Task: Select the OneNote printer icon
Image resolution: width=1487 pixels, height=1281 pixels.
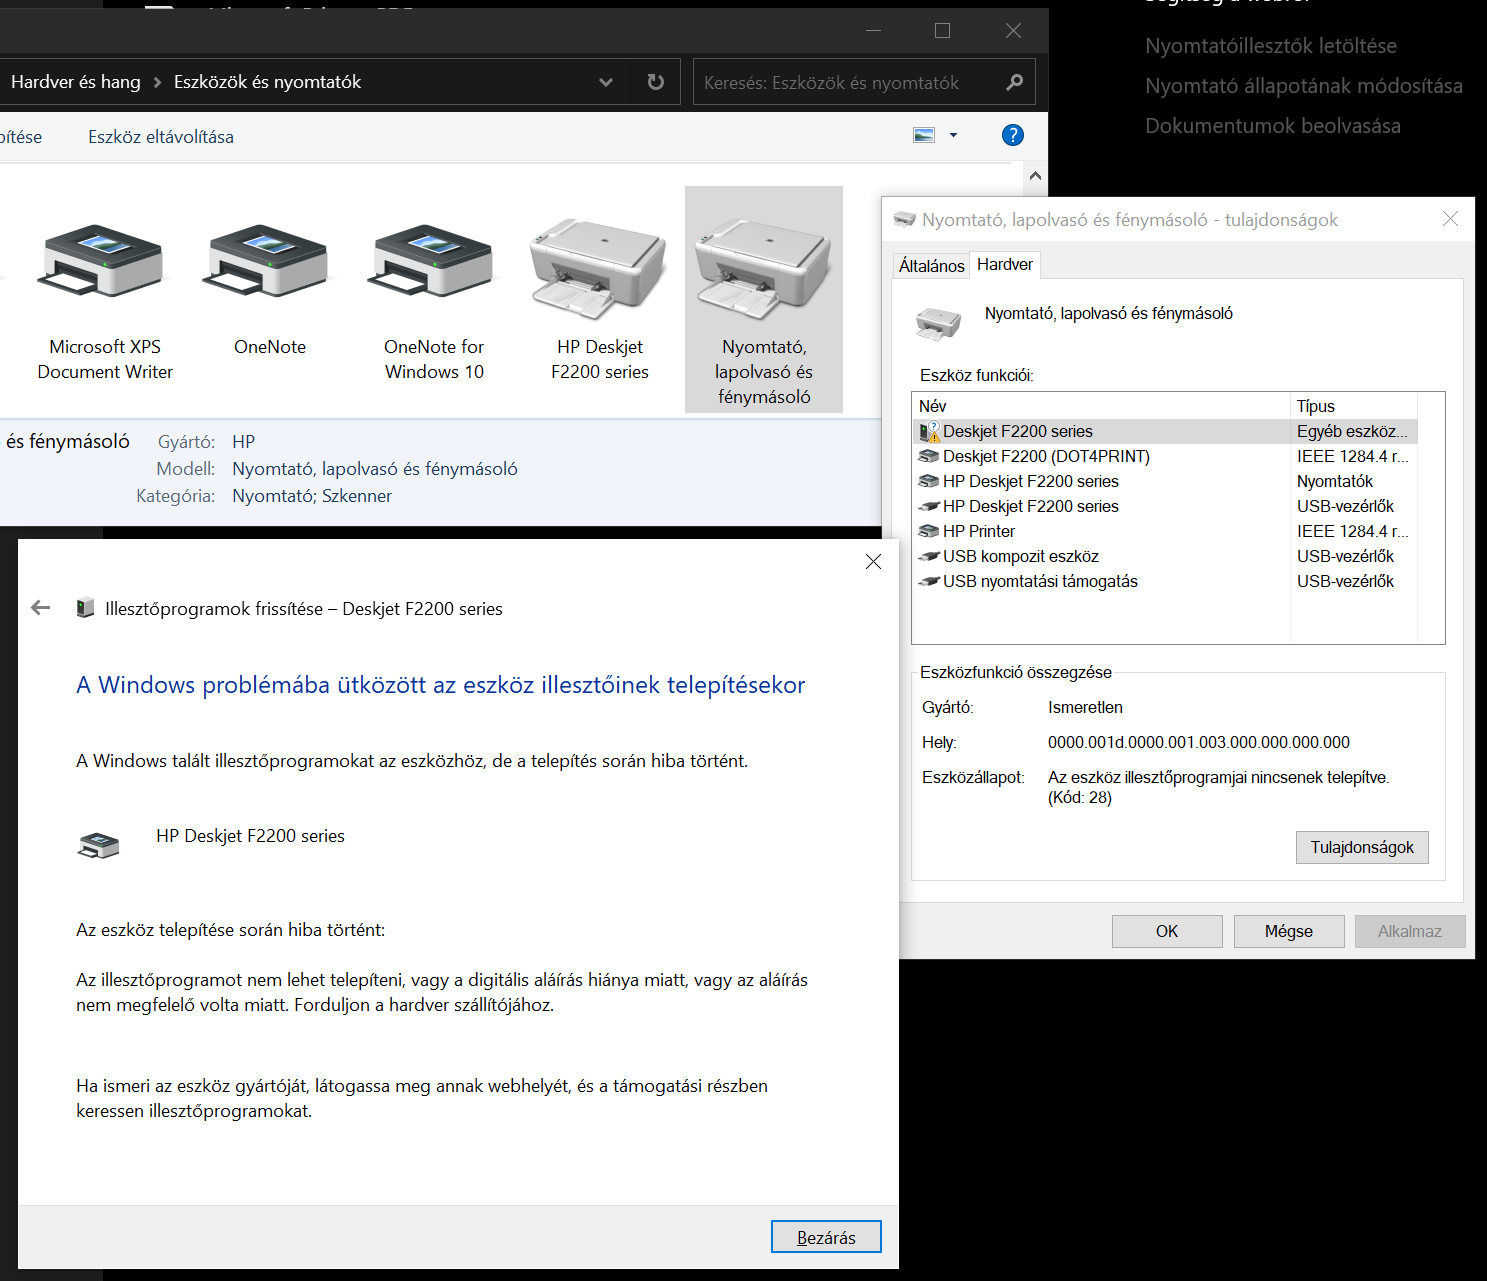Action: point(265,260)
